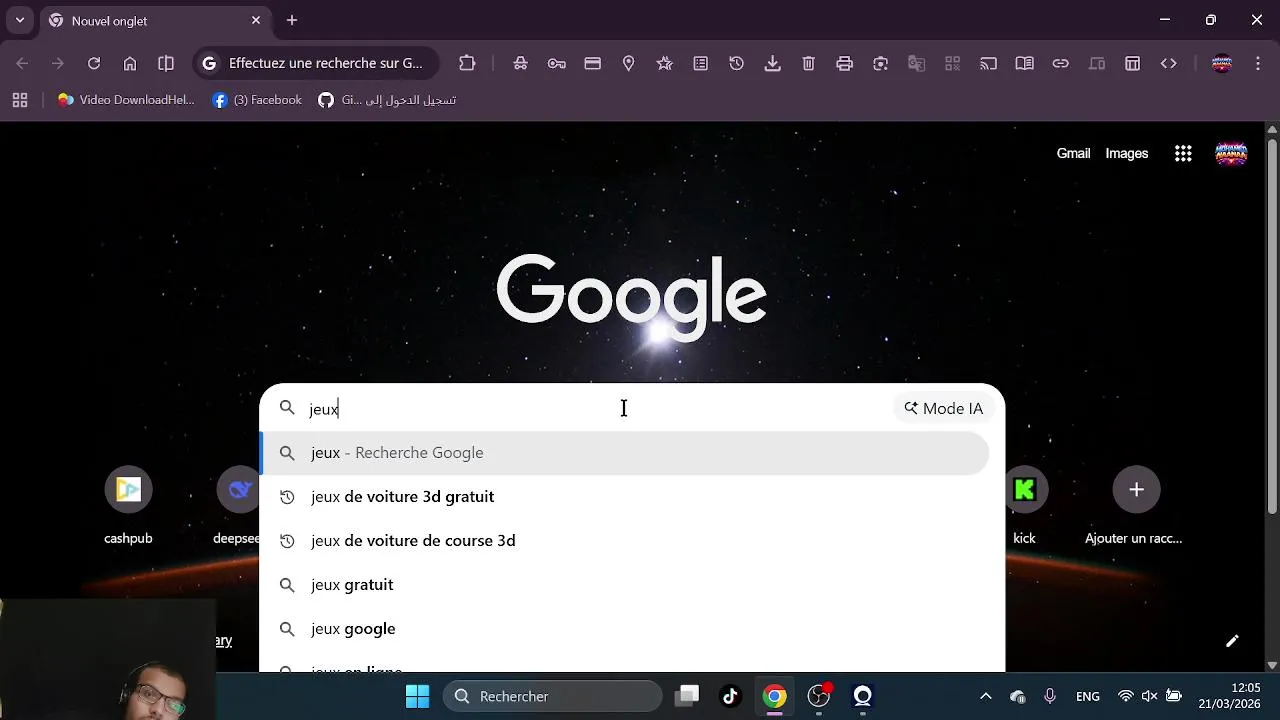Open Windows Start menu
This screenshot has width=1280, height=720.
pyautogui.click(x=417, y=696)
